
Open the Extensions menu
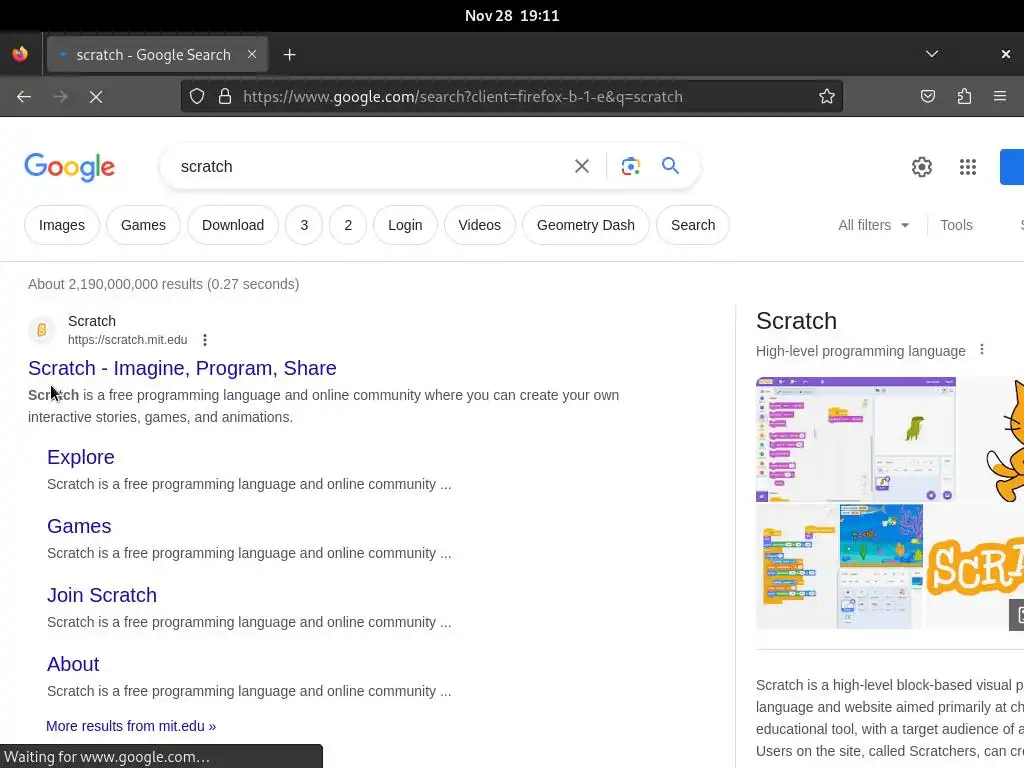coord(964,97)
